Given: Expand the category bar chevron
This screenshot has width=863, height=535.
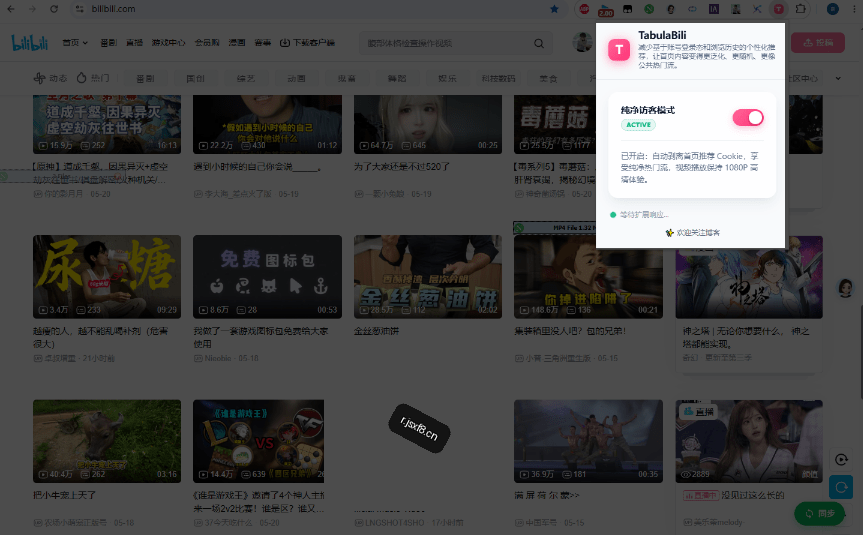Looking at the screenshot, I should (x=838, y=78).
